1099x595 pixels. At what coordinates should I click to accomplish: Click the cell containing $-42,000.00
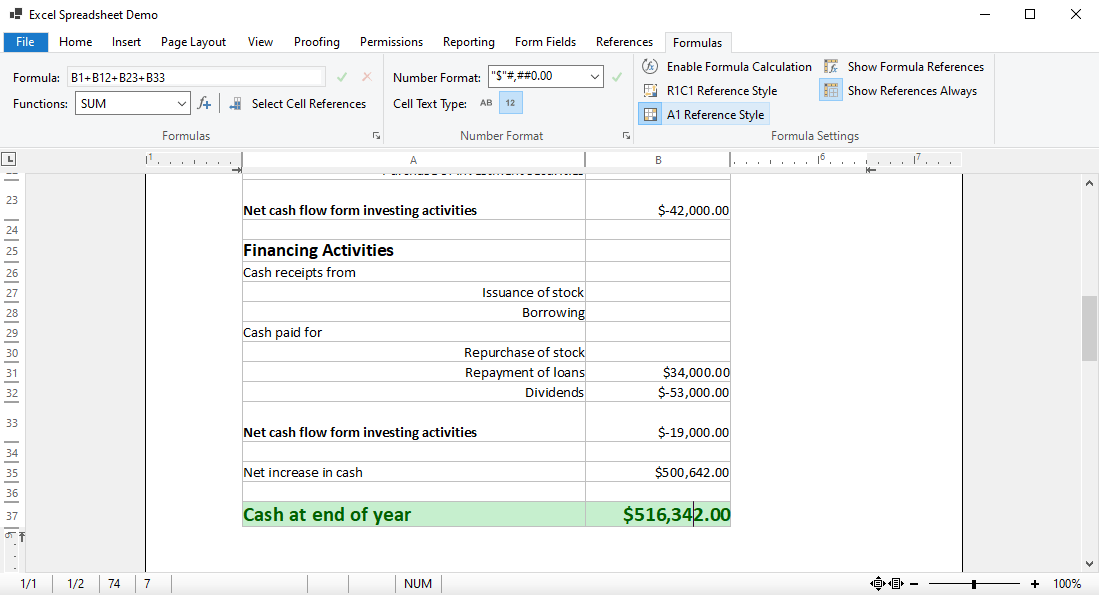[658, 200]
